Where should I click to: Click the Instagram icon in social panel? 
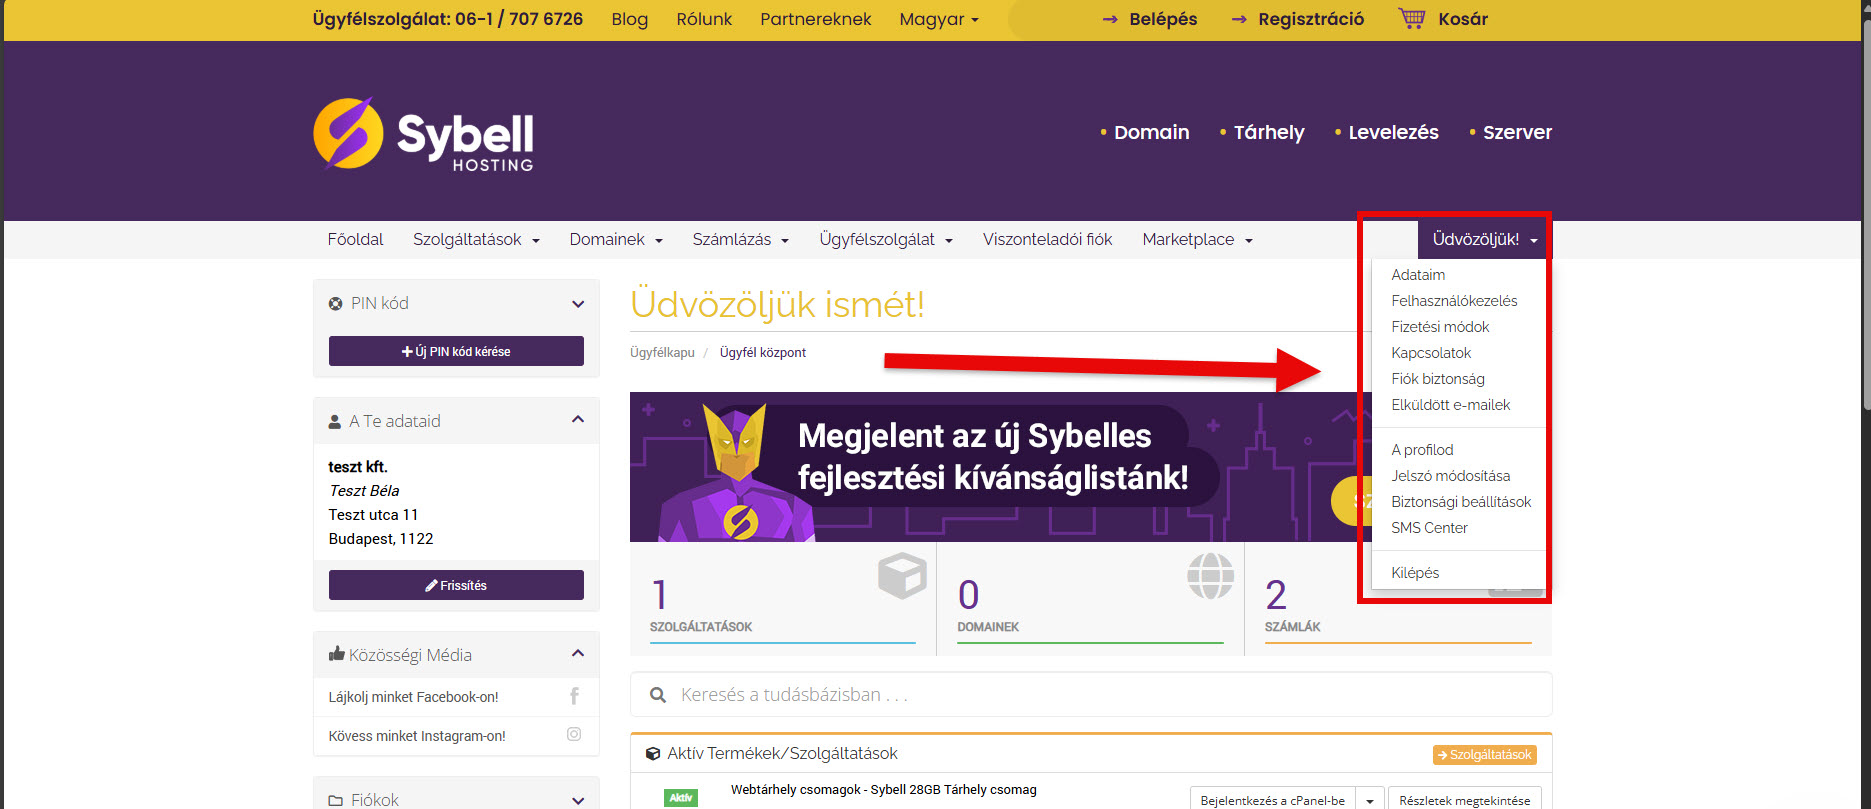[x=574, y=734]
